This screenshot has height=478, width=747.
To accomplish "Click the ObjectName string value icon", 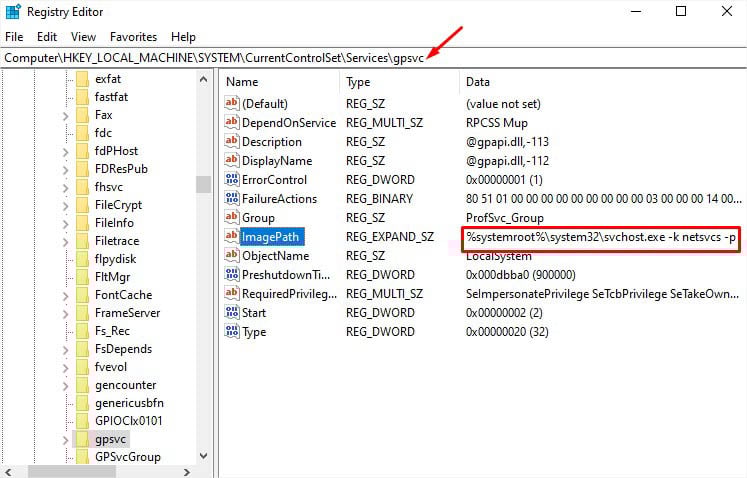I will [232, 255].
